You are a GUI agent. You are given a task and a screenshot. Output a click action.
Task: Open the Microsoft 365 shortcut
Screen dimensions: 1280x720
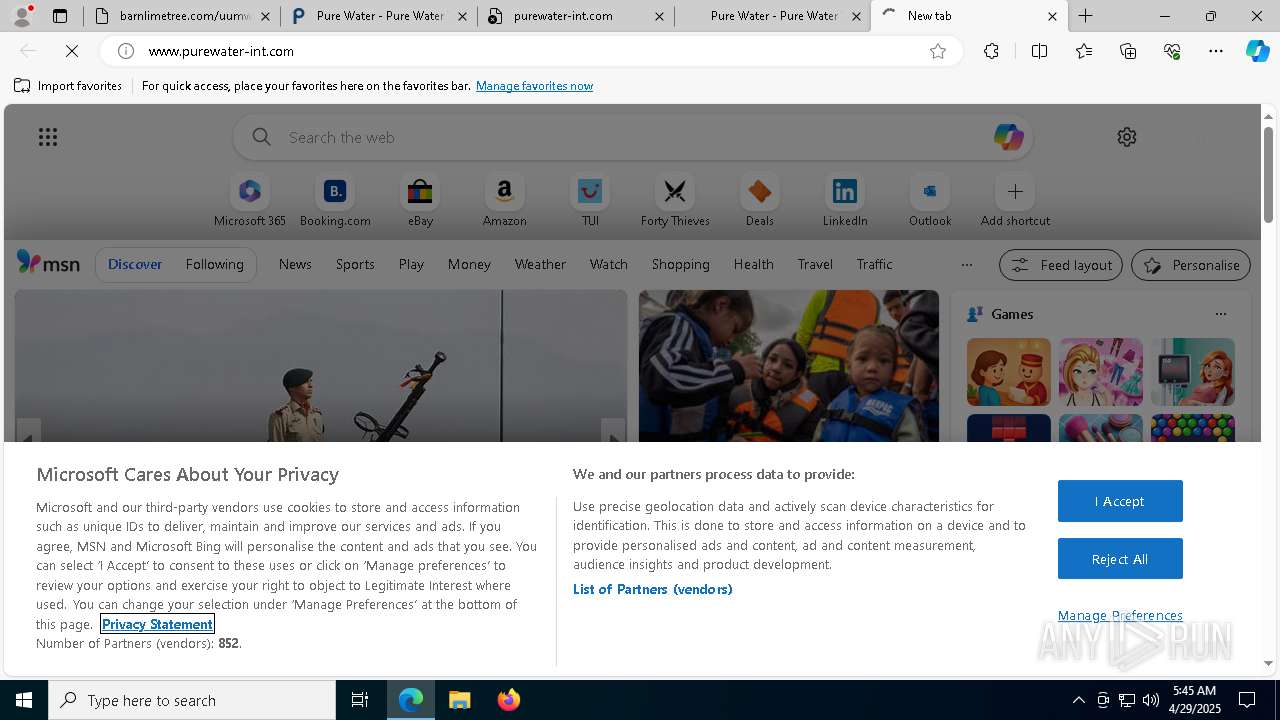(250, 201)
